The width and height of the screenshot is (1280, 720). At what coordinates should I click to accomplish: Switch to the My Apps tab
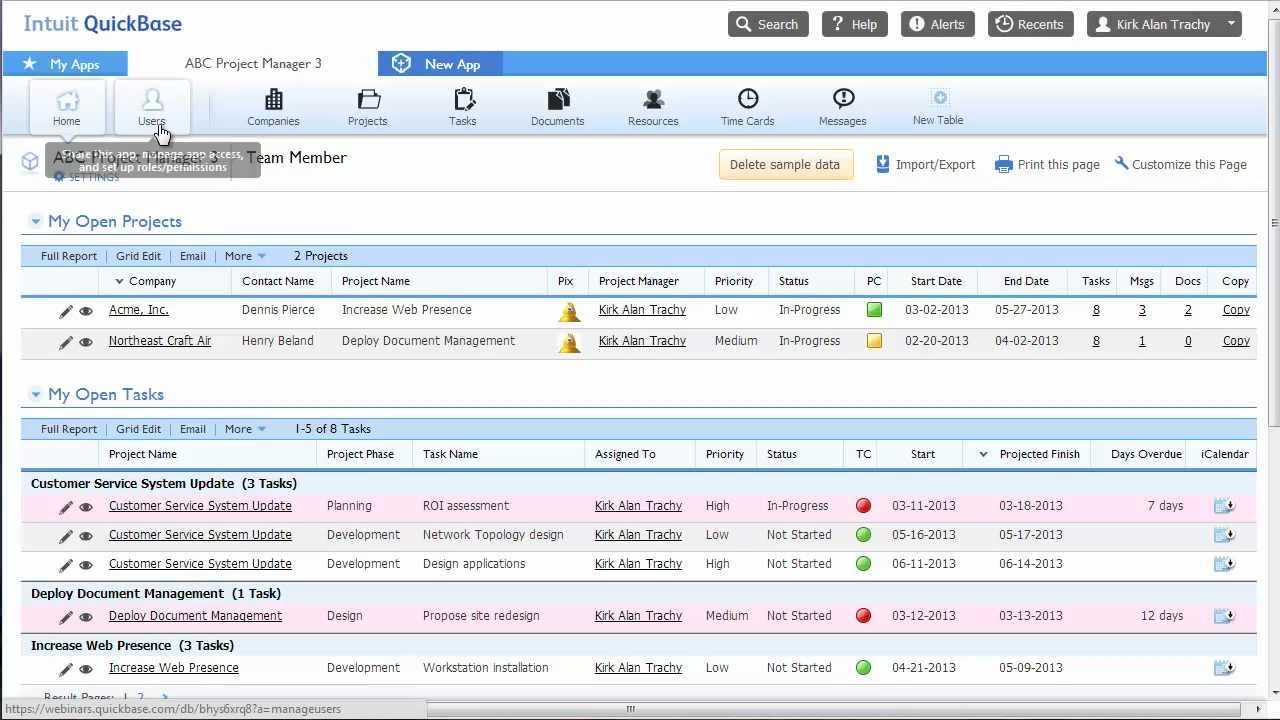[x=65, y=64]
